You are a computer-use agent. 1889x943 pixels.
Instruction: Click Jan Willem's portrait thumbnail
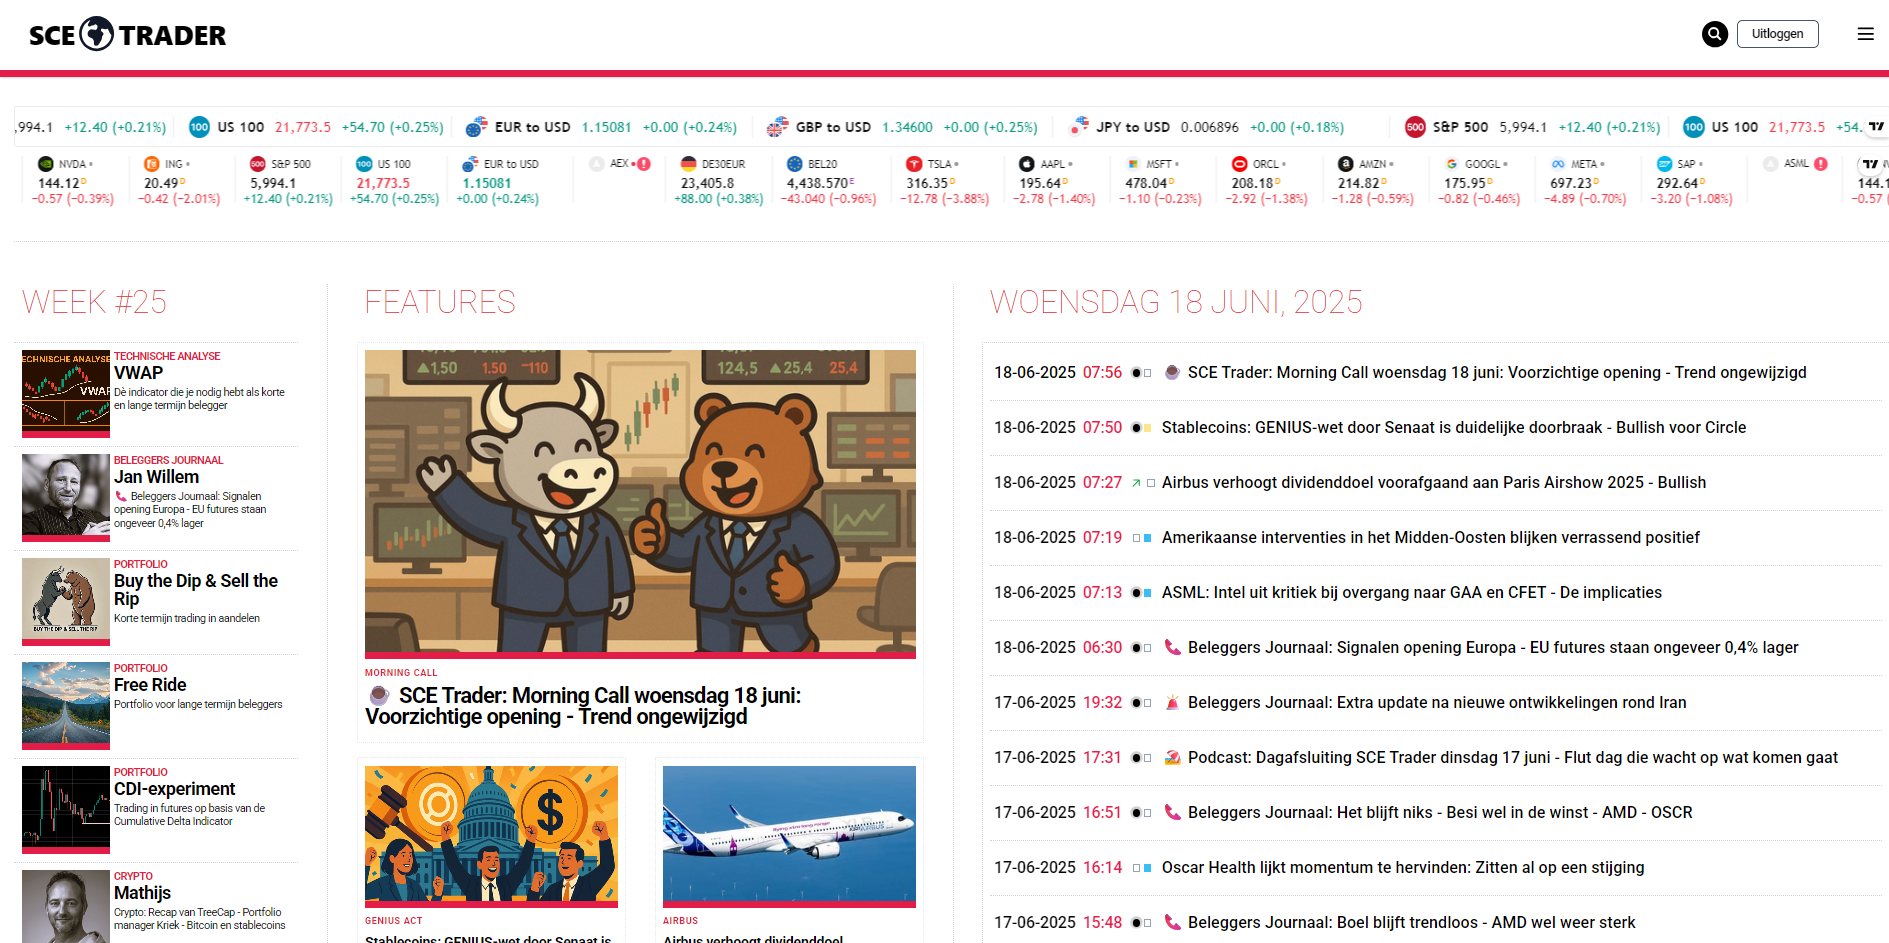(x=66, y=497)
